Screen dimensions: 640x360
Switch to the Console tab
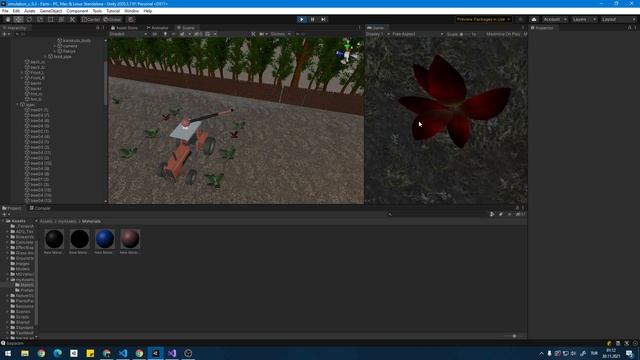40,208
